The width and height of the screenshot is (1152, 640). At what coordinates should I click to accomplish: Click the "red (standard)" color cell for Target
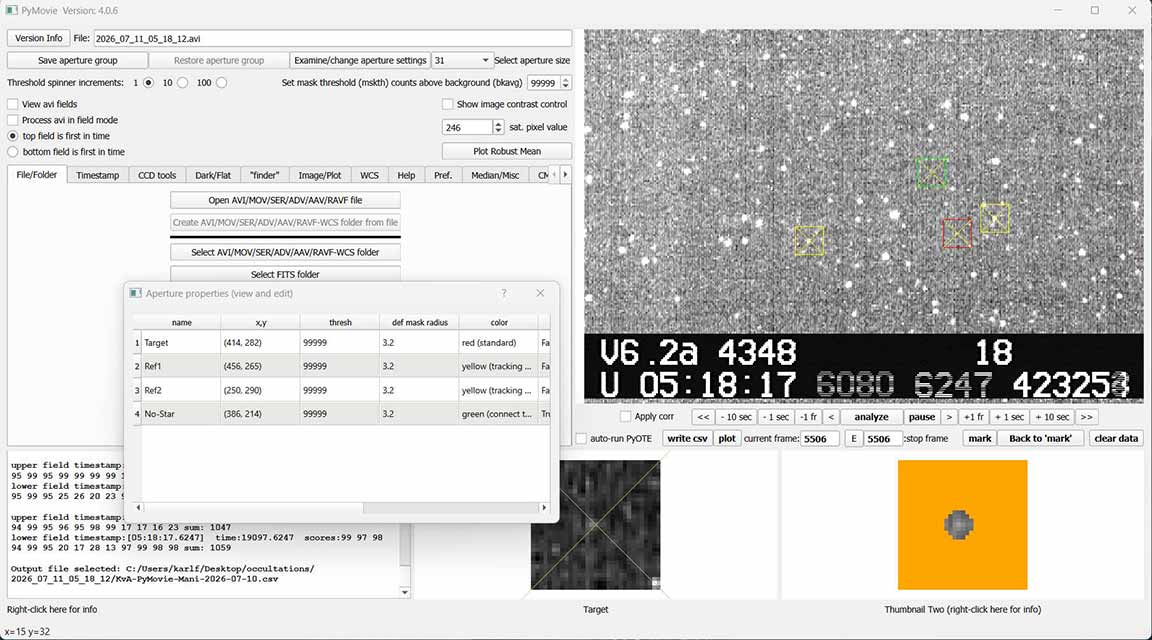coord(498,343)
